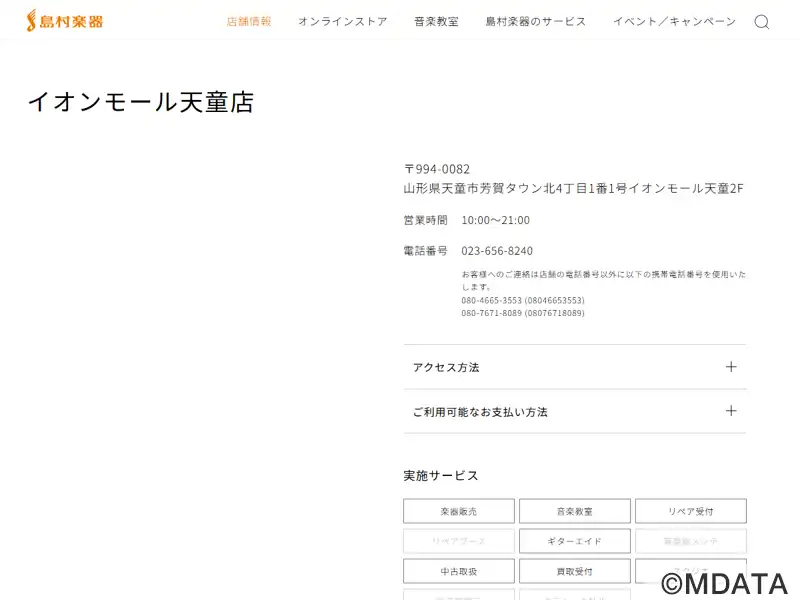800x600 pixels.
Task: Click the 実施サービス section heading
Action: [441, 476]
